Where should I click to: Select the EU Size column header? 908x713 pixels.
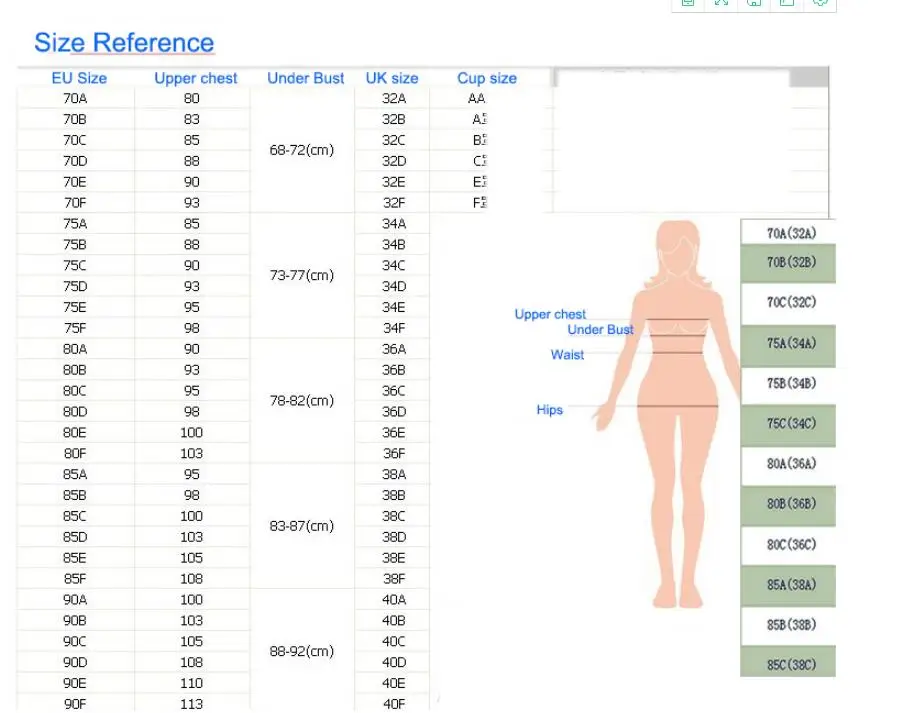(x=79, y=78)
